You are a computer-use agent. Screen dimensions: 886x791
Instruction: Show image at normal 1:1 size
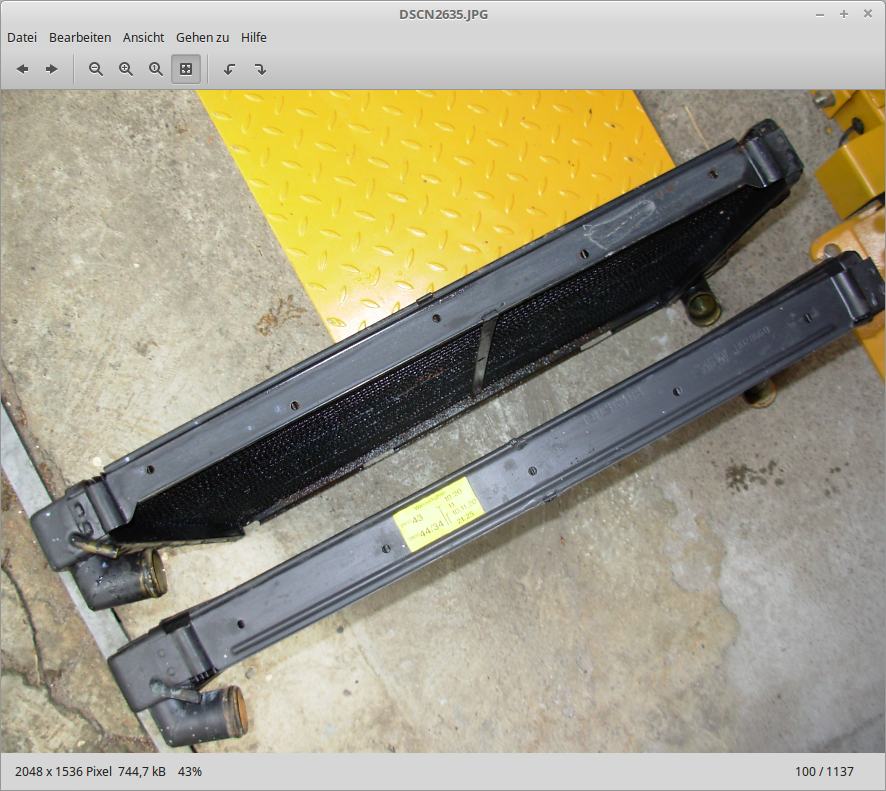[156, 69]
